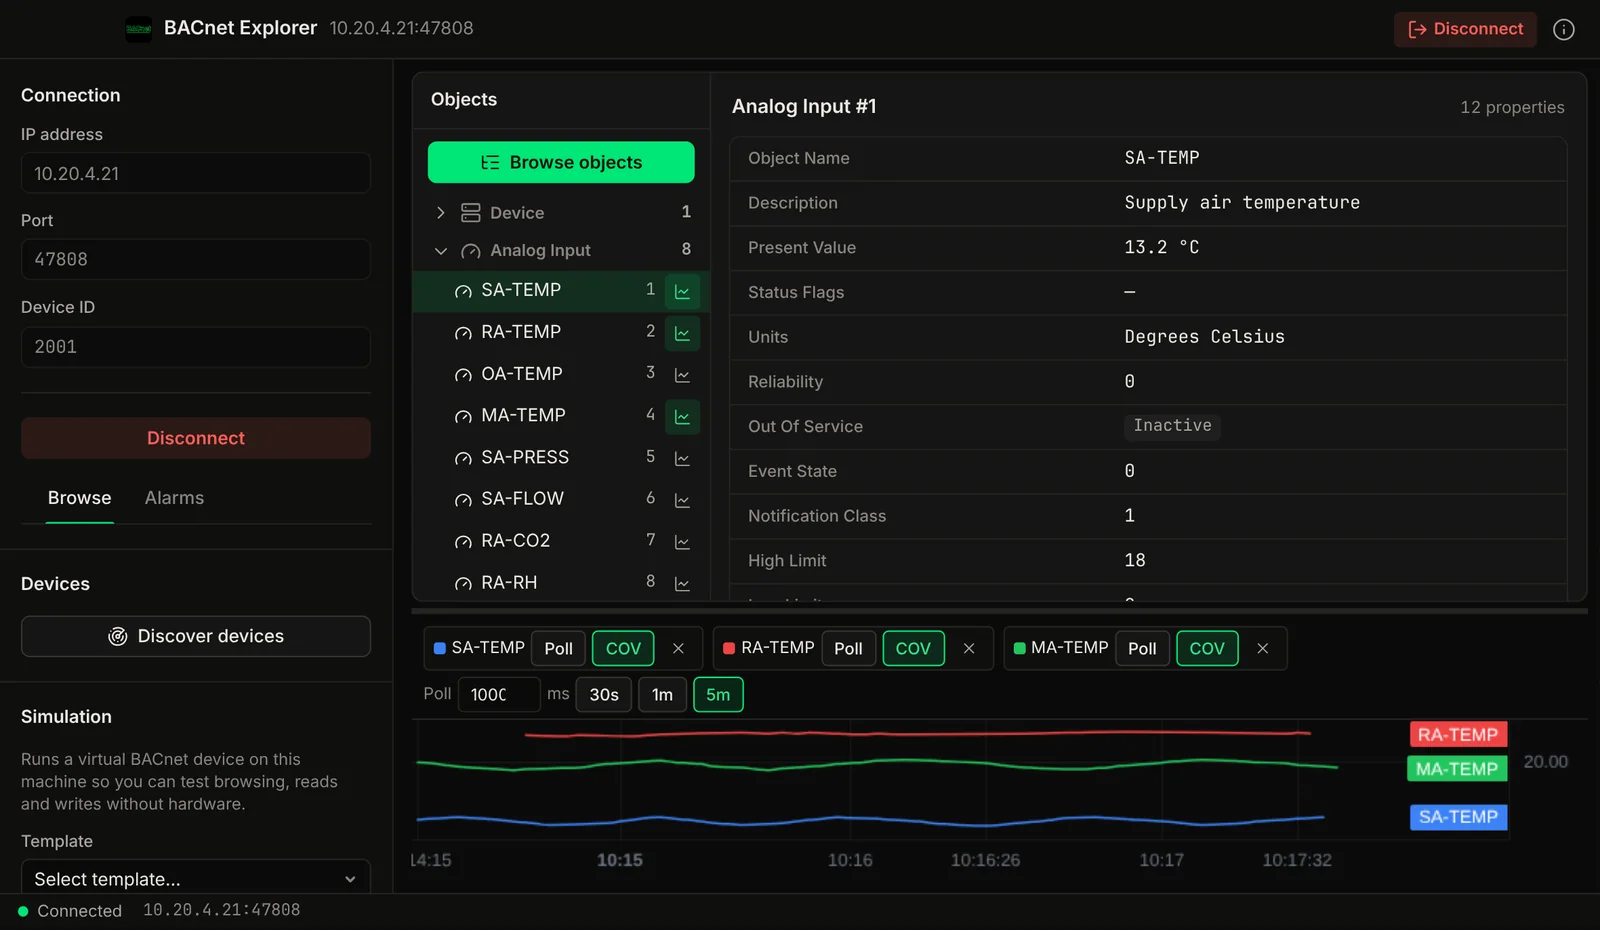Click the green Browse objects button

561,162
